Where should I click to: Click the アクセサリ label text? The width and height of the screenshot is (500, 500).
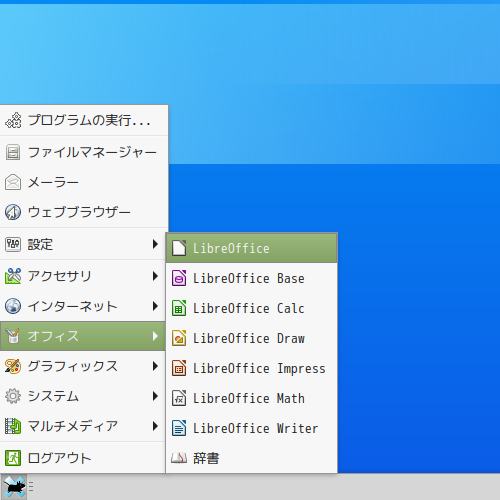(x=59, y=276)
